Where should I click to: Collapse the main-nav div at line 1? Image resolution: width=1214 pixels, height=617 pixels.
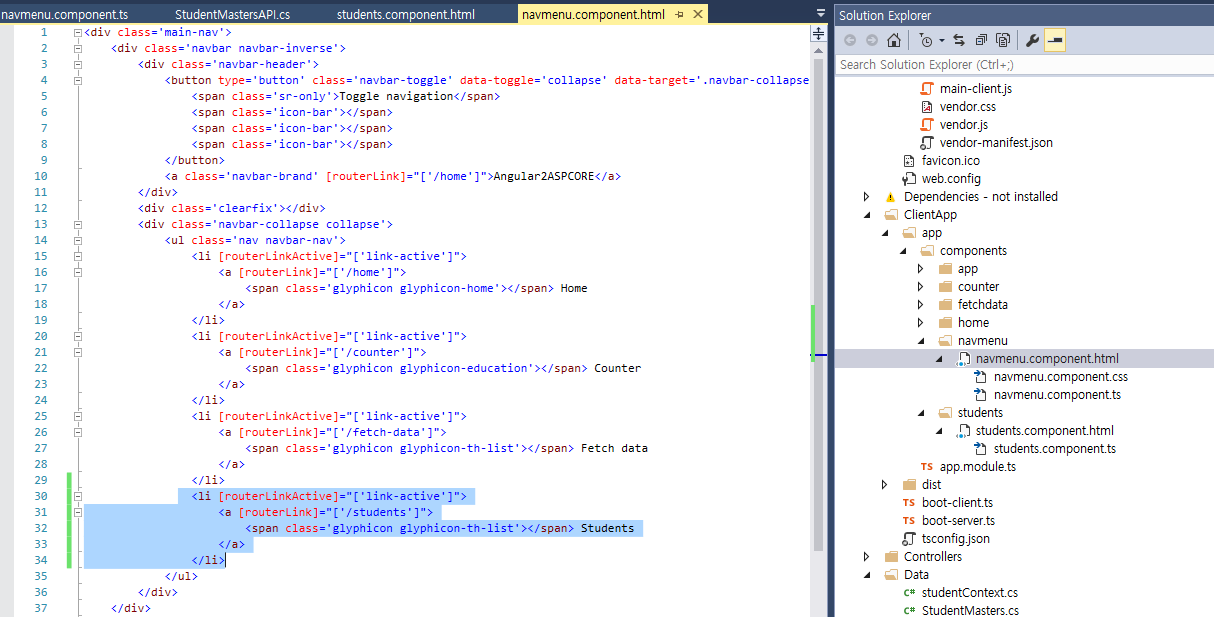pos(78,32)
